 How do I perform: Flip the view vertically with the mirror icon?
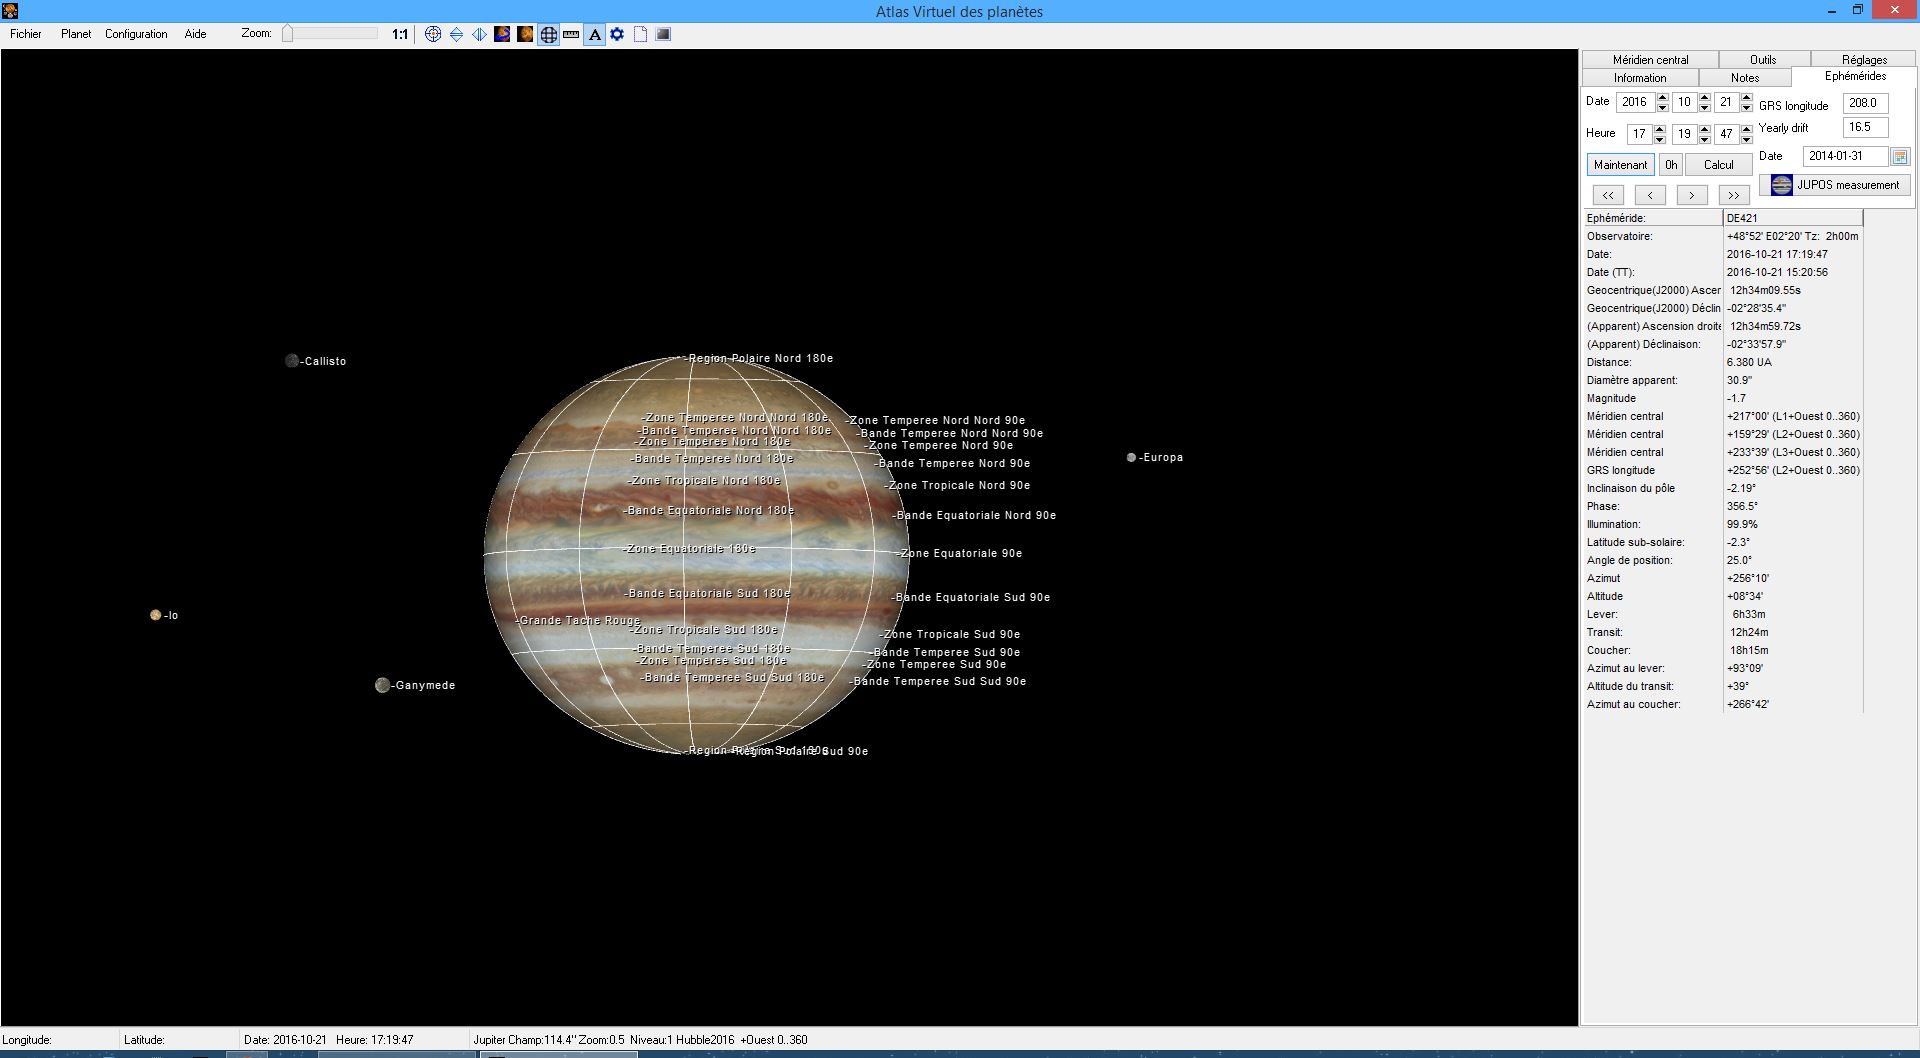tap(455, 33)
